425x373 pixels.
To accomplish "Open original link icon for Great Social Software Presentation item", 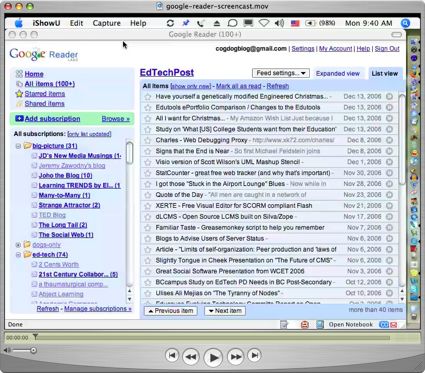I will [389, 271].
